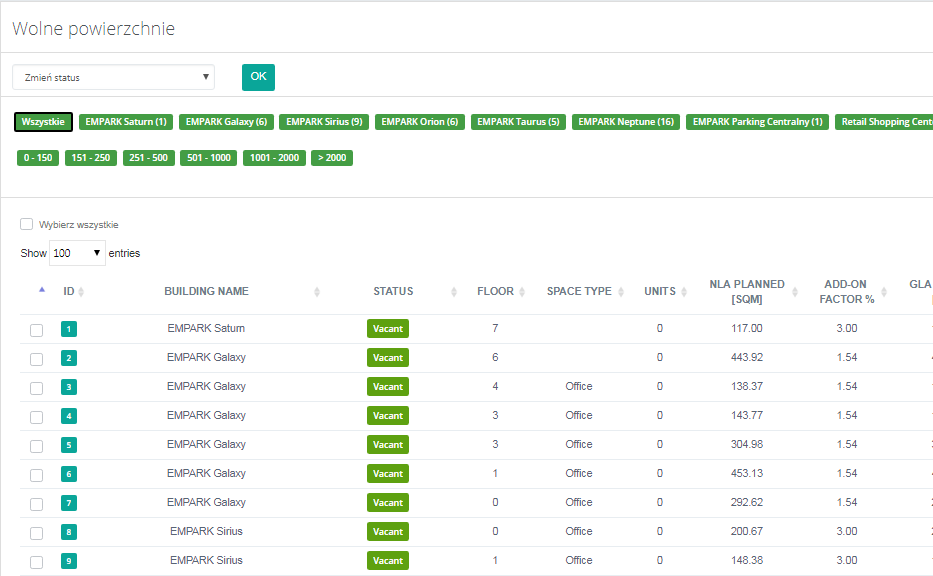Open ID badge 4

[x=69, y=416]
